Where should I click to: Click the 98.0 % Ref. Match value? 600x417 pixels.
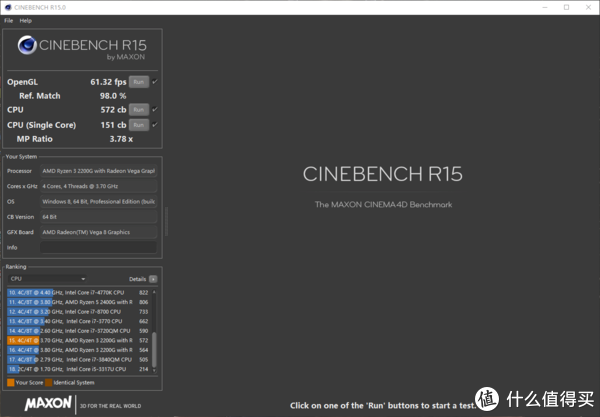click(x=113, y=96)
